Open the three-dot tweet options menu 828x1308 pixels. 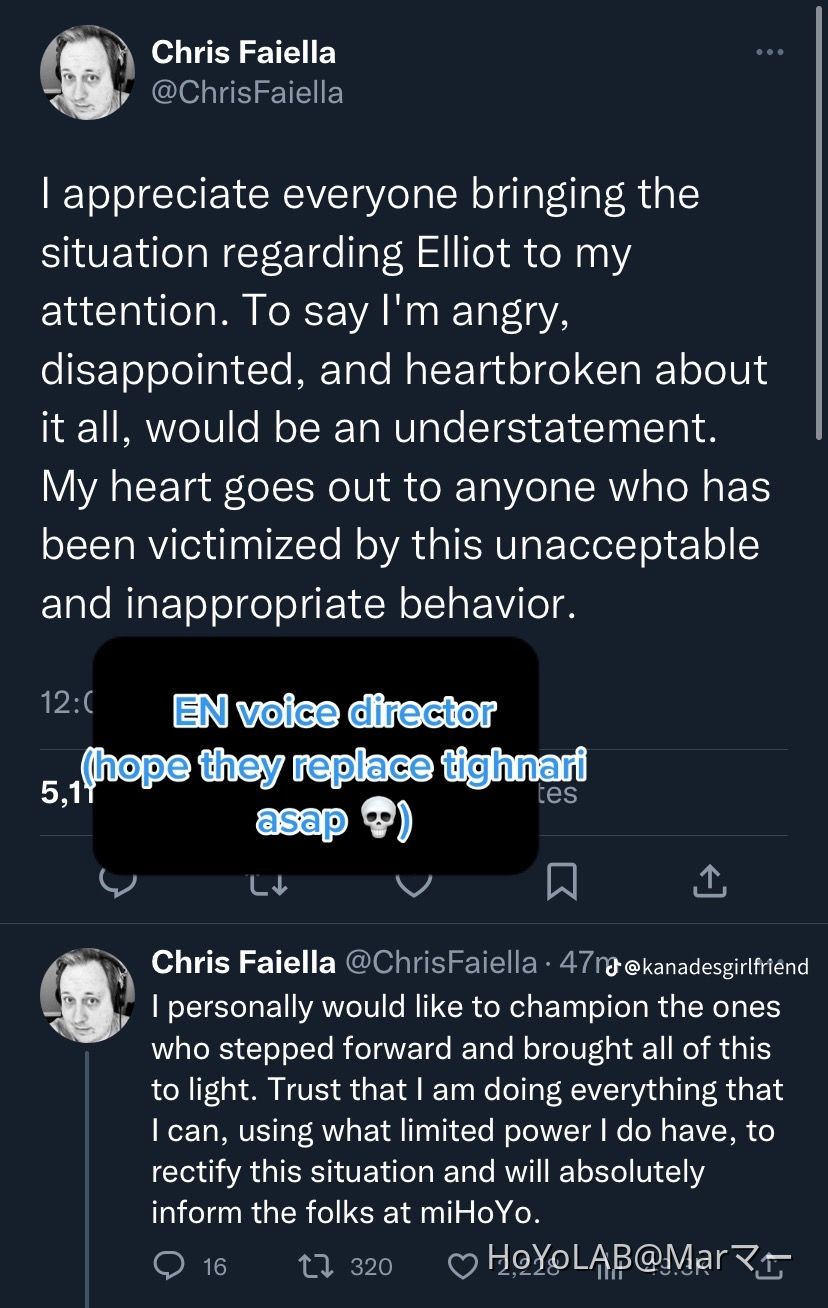click(x=771, y=52)
